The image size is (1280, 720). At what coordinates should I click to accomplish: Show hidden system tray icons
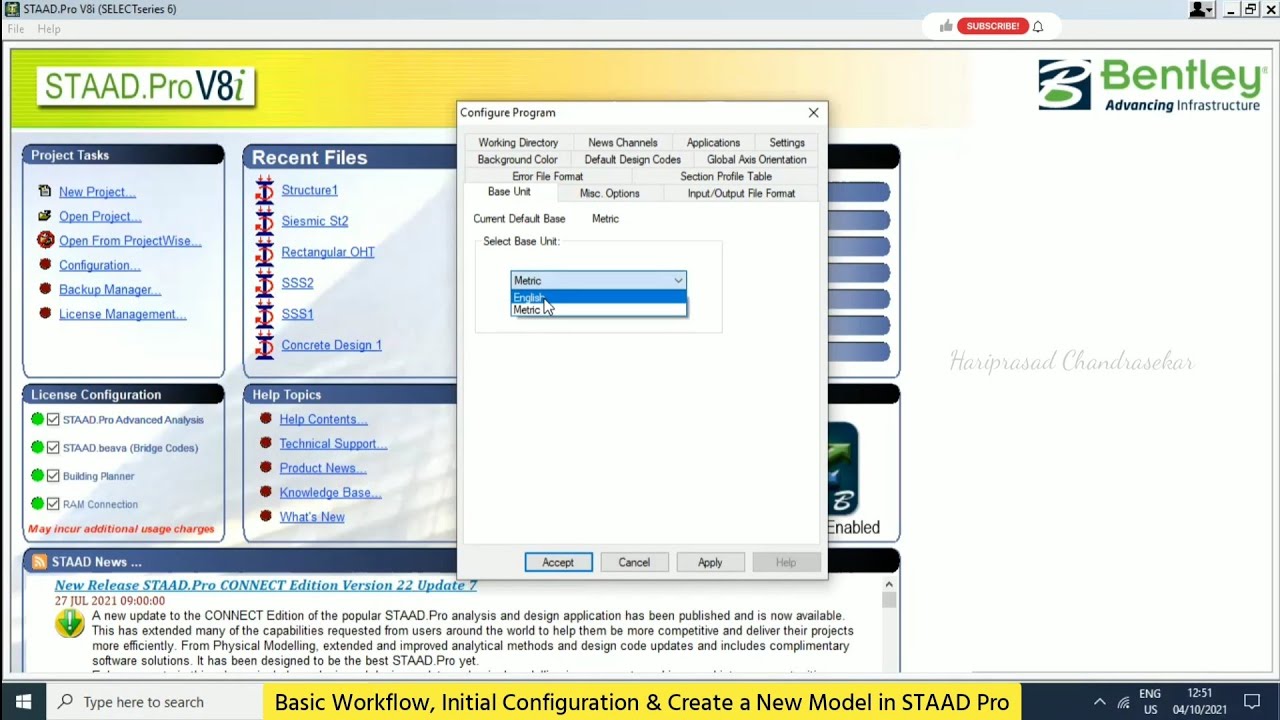click(1099, 702)
